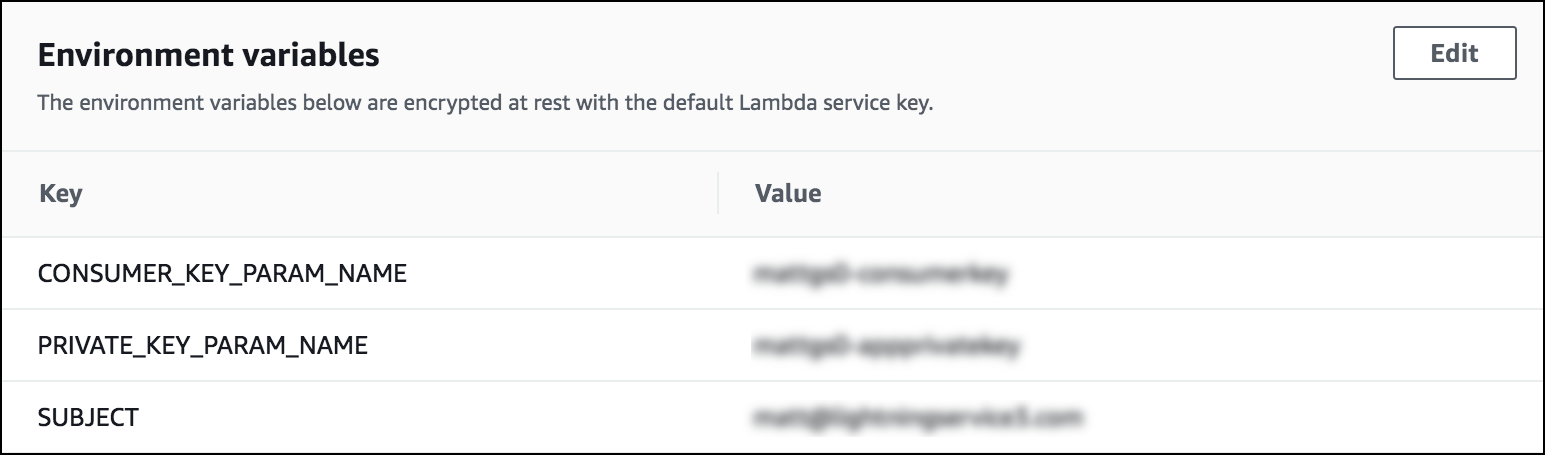Click the Environment variables heading

208,55
